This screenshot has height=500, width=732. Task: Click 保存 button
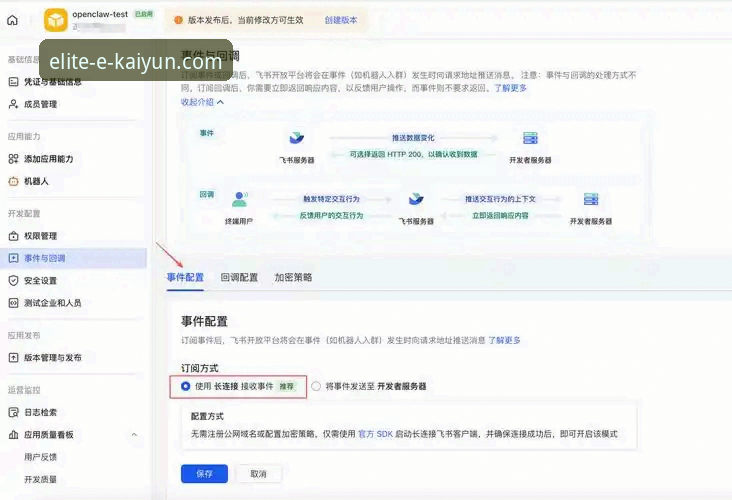204,474
